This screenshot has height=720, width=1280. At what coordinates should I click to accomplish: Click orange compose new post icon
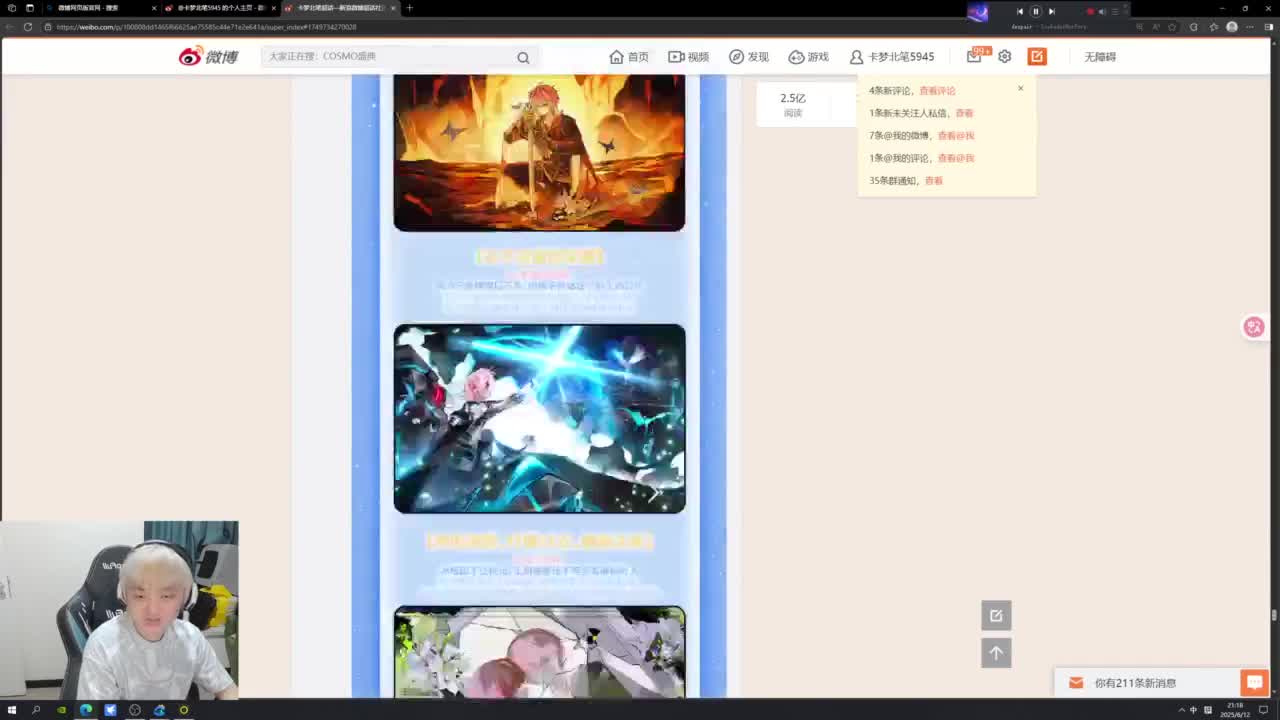pyautogui.click(x=1037, y=57)
